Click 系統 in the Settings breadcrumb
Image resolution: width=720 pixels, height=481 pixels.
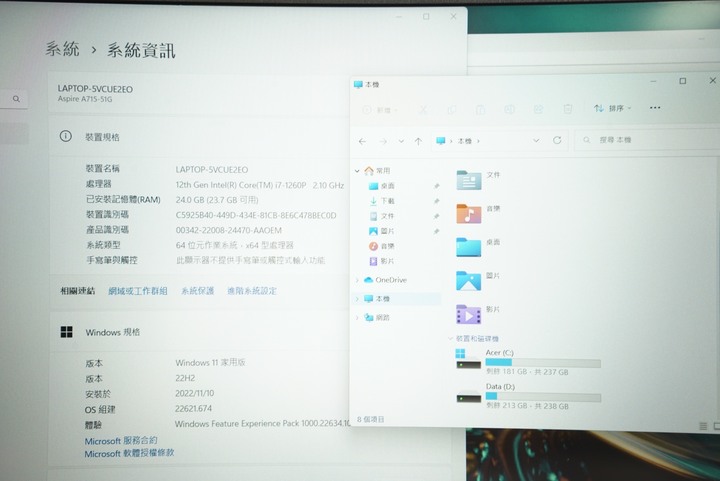pyautogui.click(x=62, y=49)
